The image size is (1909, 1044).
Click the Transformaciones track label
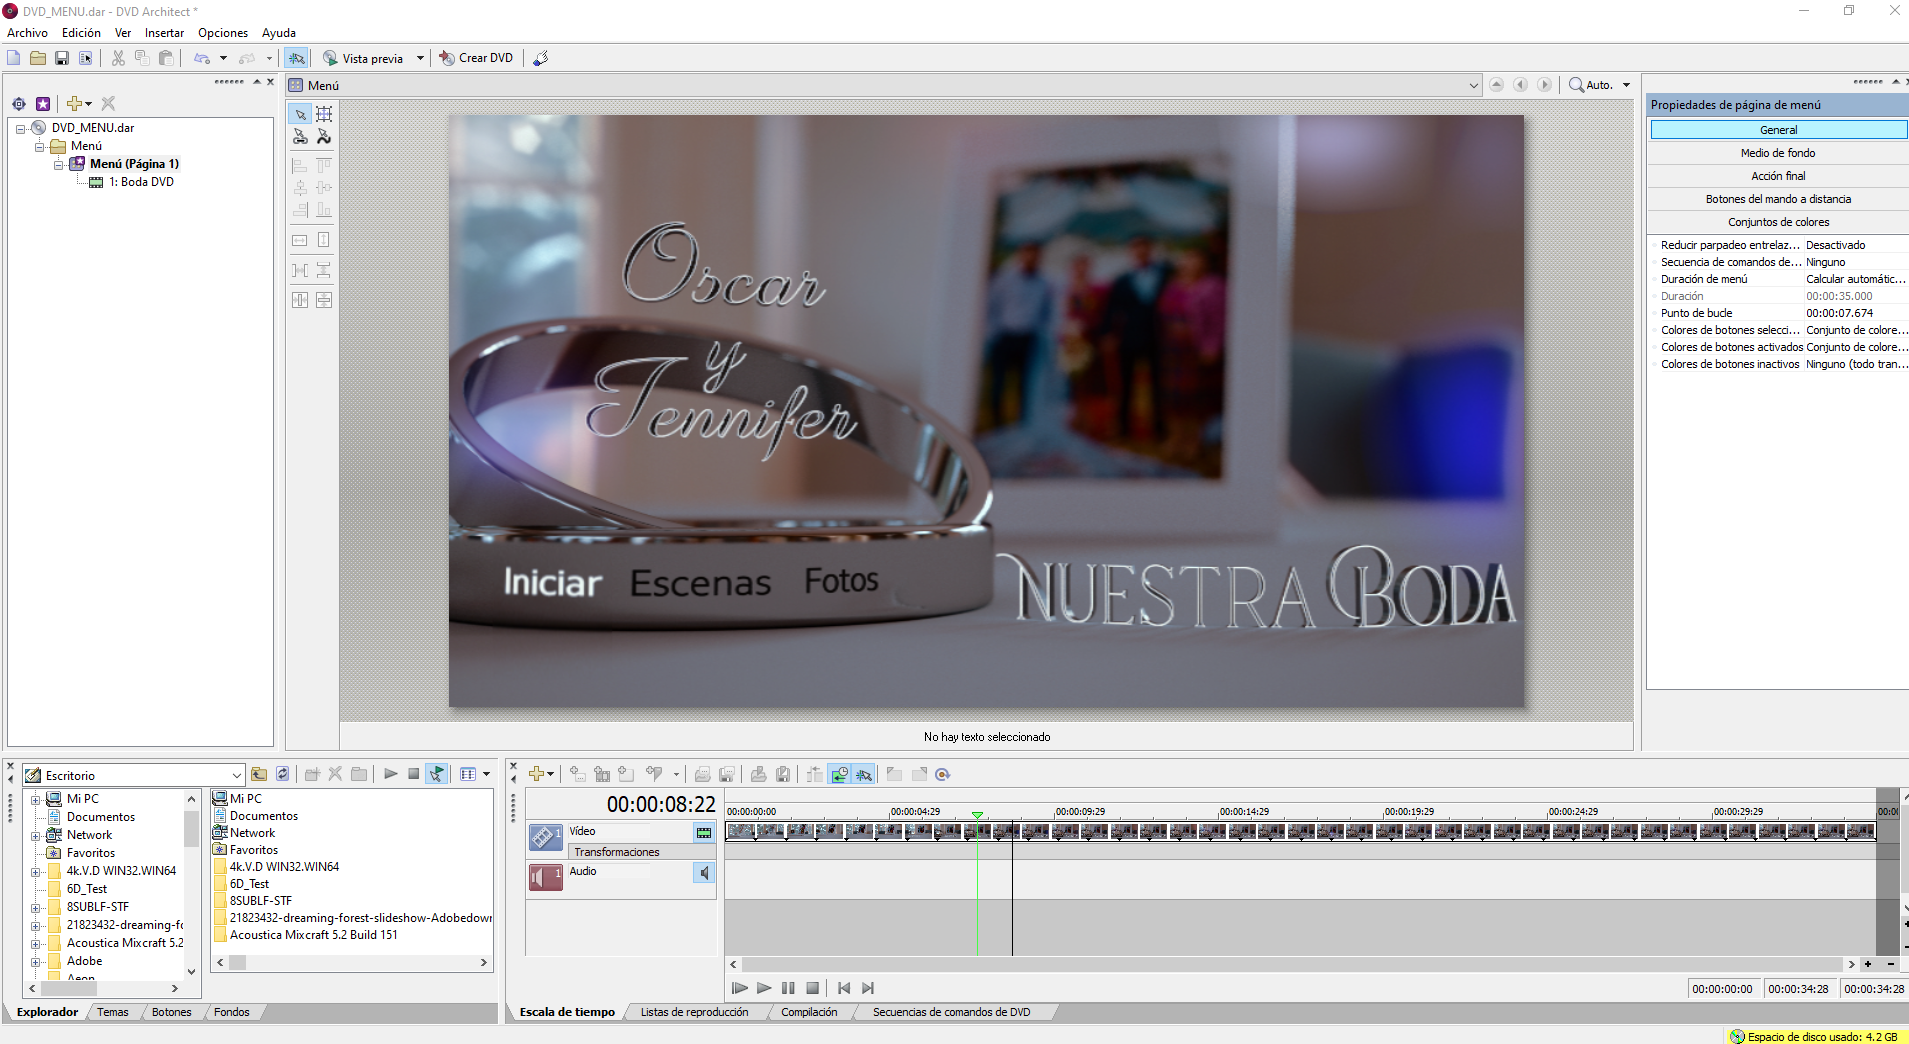[616, 852]
